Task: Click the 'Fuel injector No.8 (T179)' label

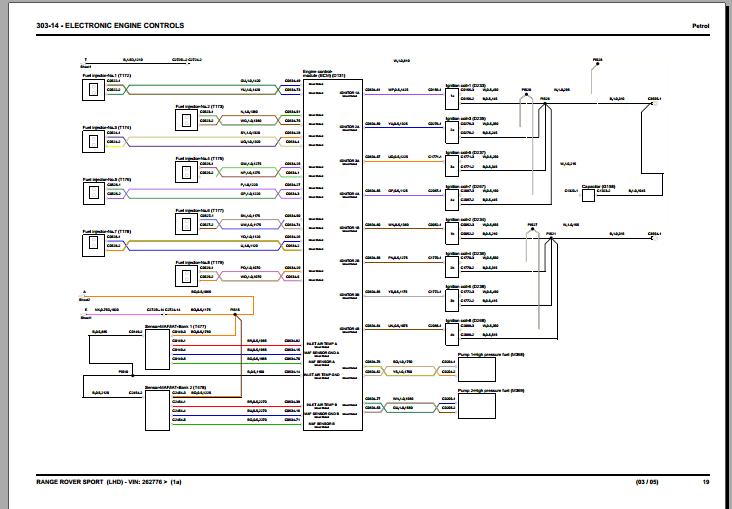Action: [200, 262]
